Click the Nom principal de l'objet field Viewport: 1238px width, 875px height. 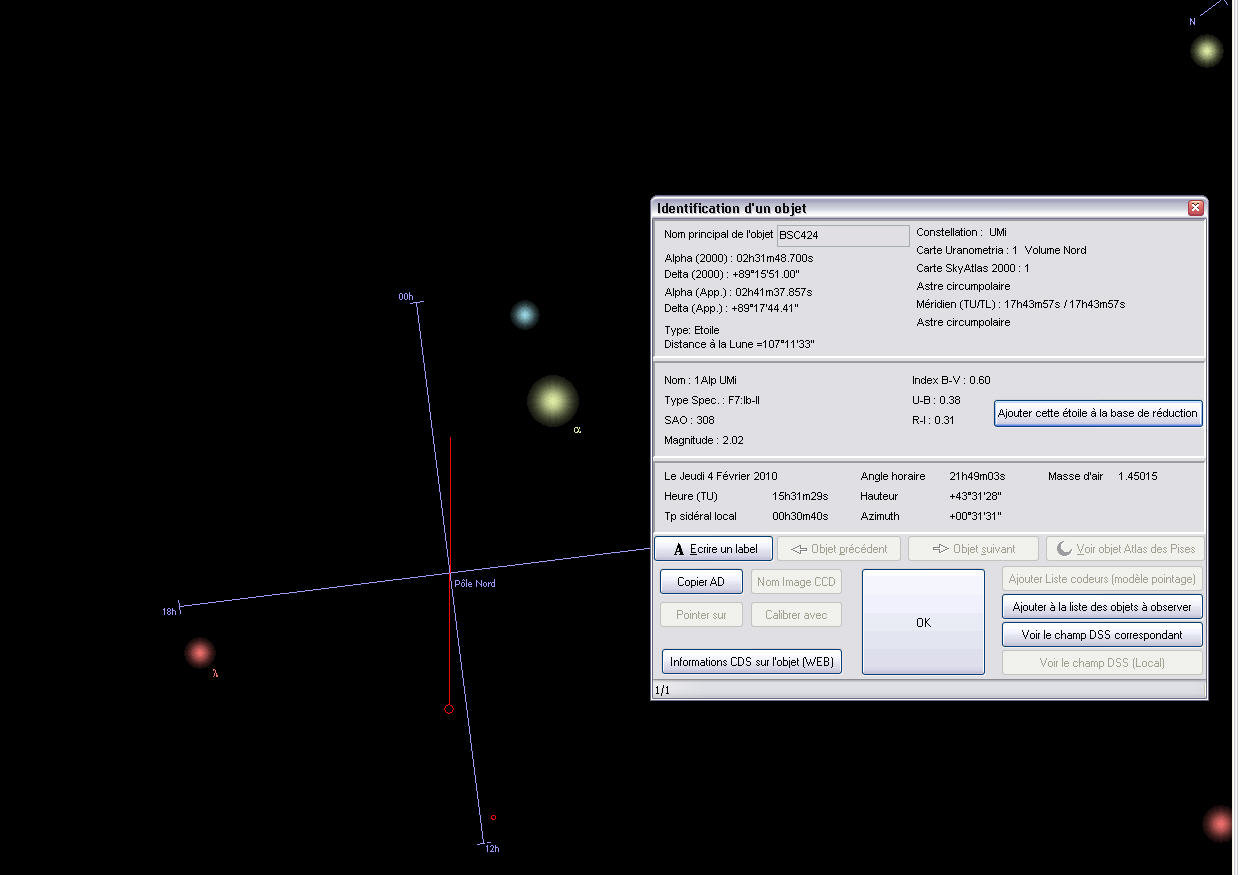pos(843,235)
